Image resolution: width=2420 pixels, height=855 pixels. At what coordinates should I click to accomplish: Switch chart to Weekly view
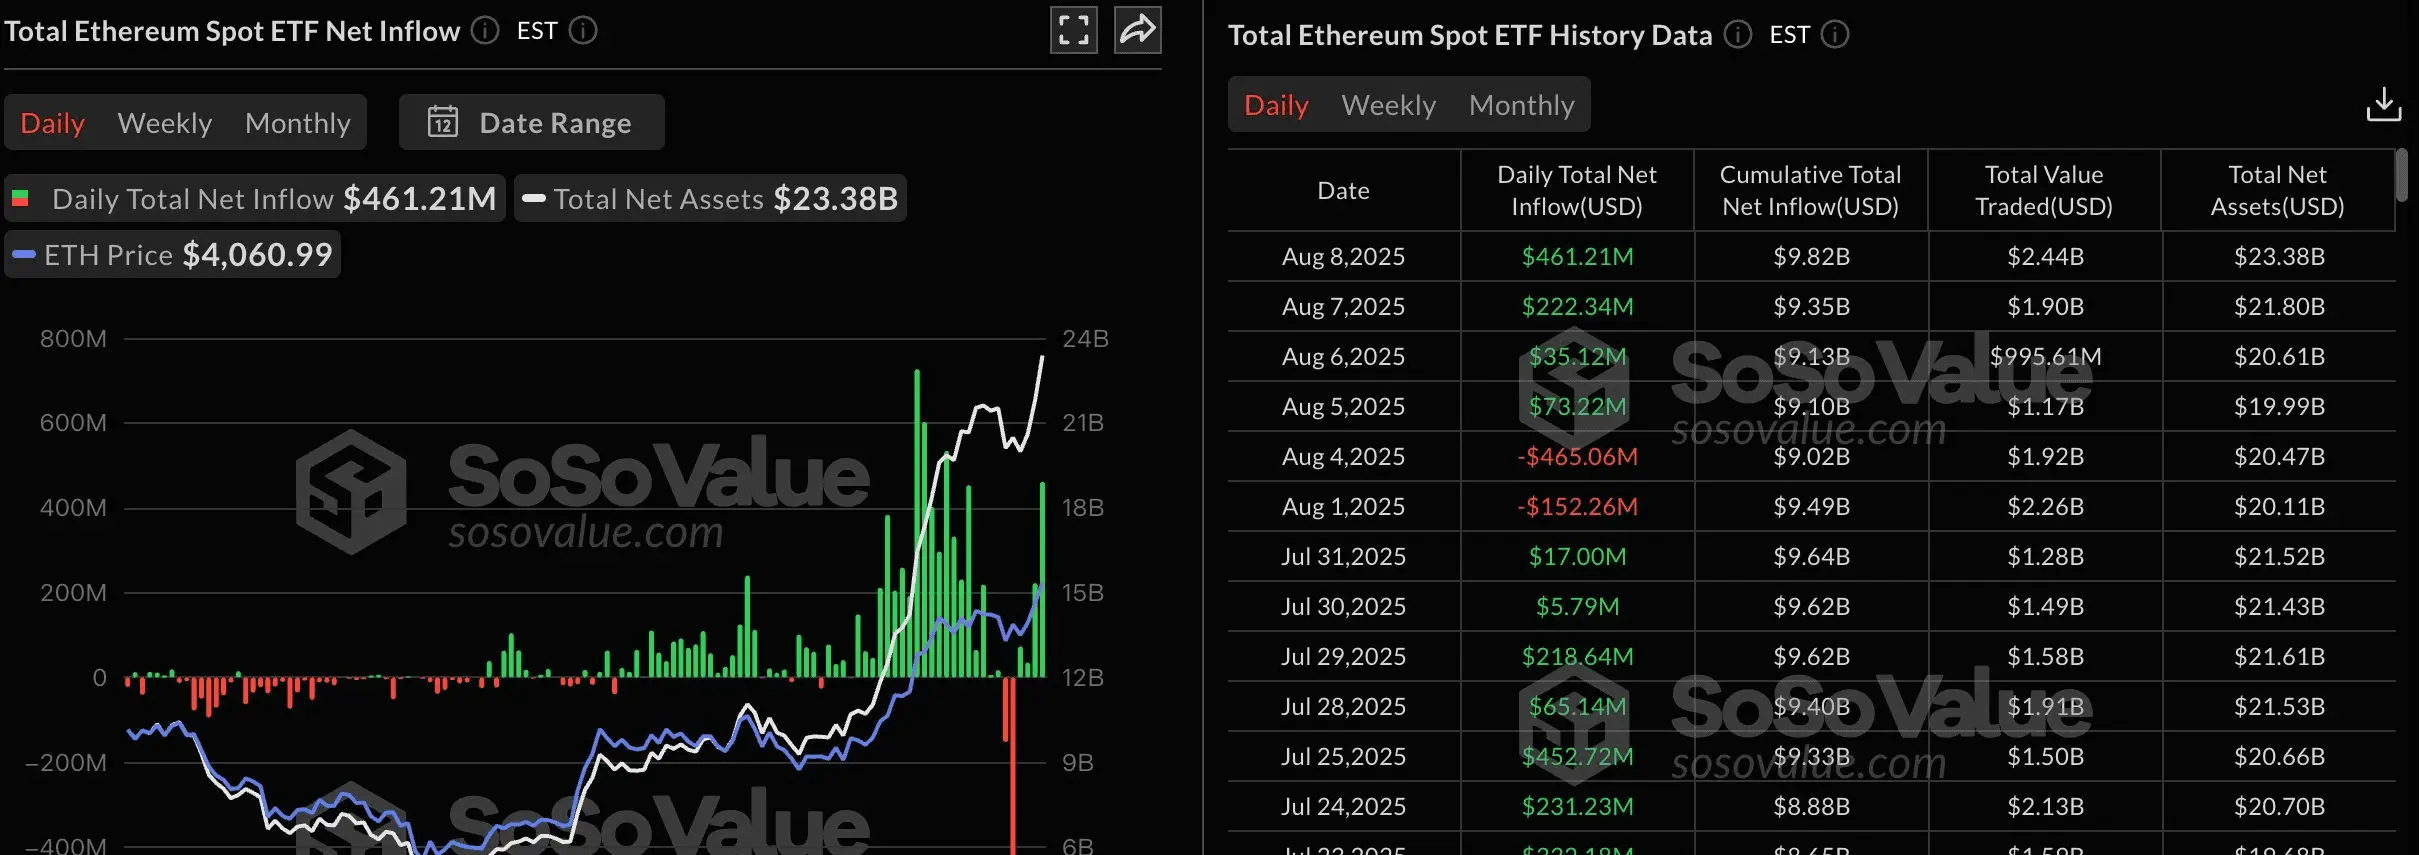165,123
